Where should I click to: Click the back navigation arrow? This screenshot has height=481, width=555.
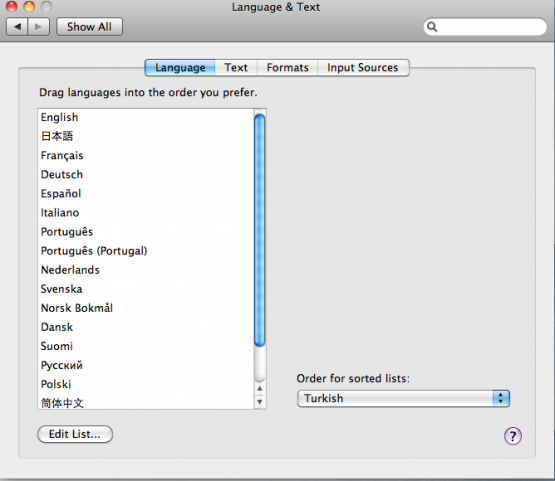click(17, 27)
